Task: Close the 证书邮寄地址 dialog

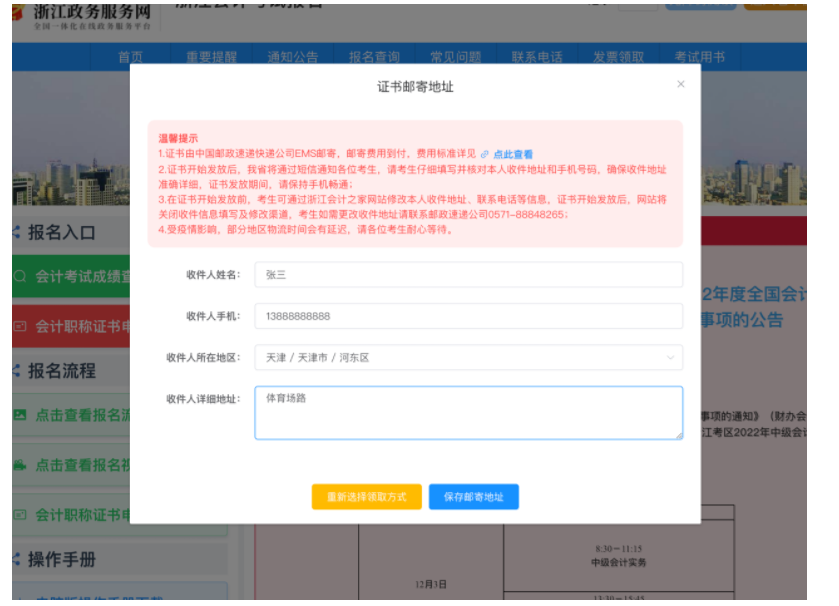Action: 681,85
